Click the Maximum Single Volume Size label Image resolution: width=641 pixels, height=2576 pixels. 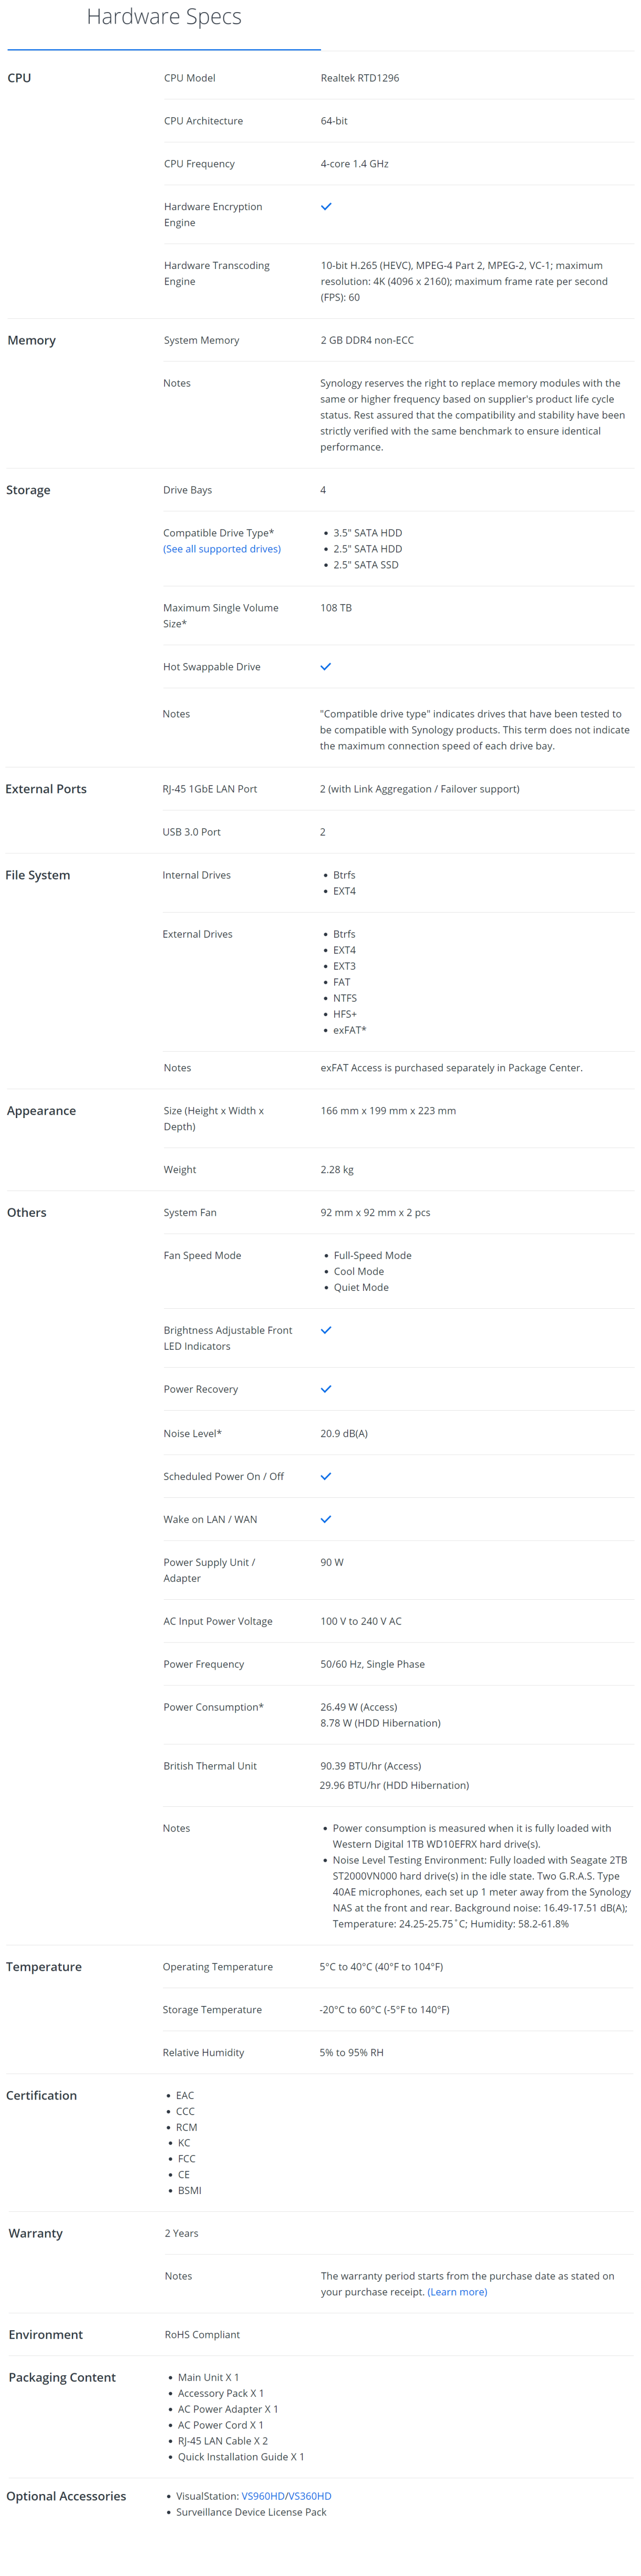(221, 616)
